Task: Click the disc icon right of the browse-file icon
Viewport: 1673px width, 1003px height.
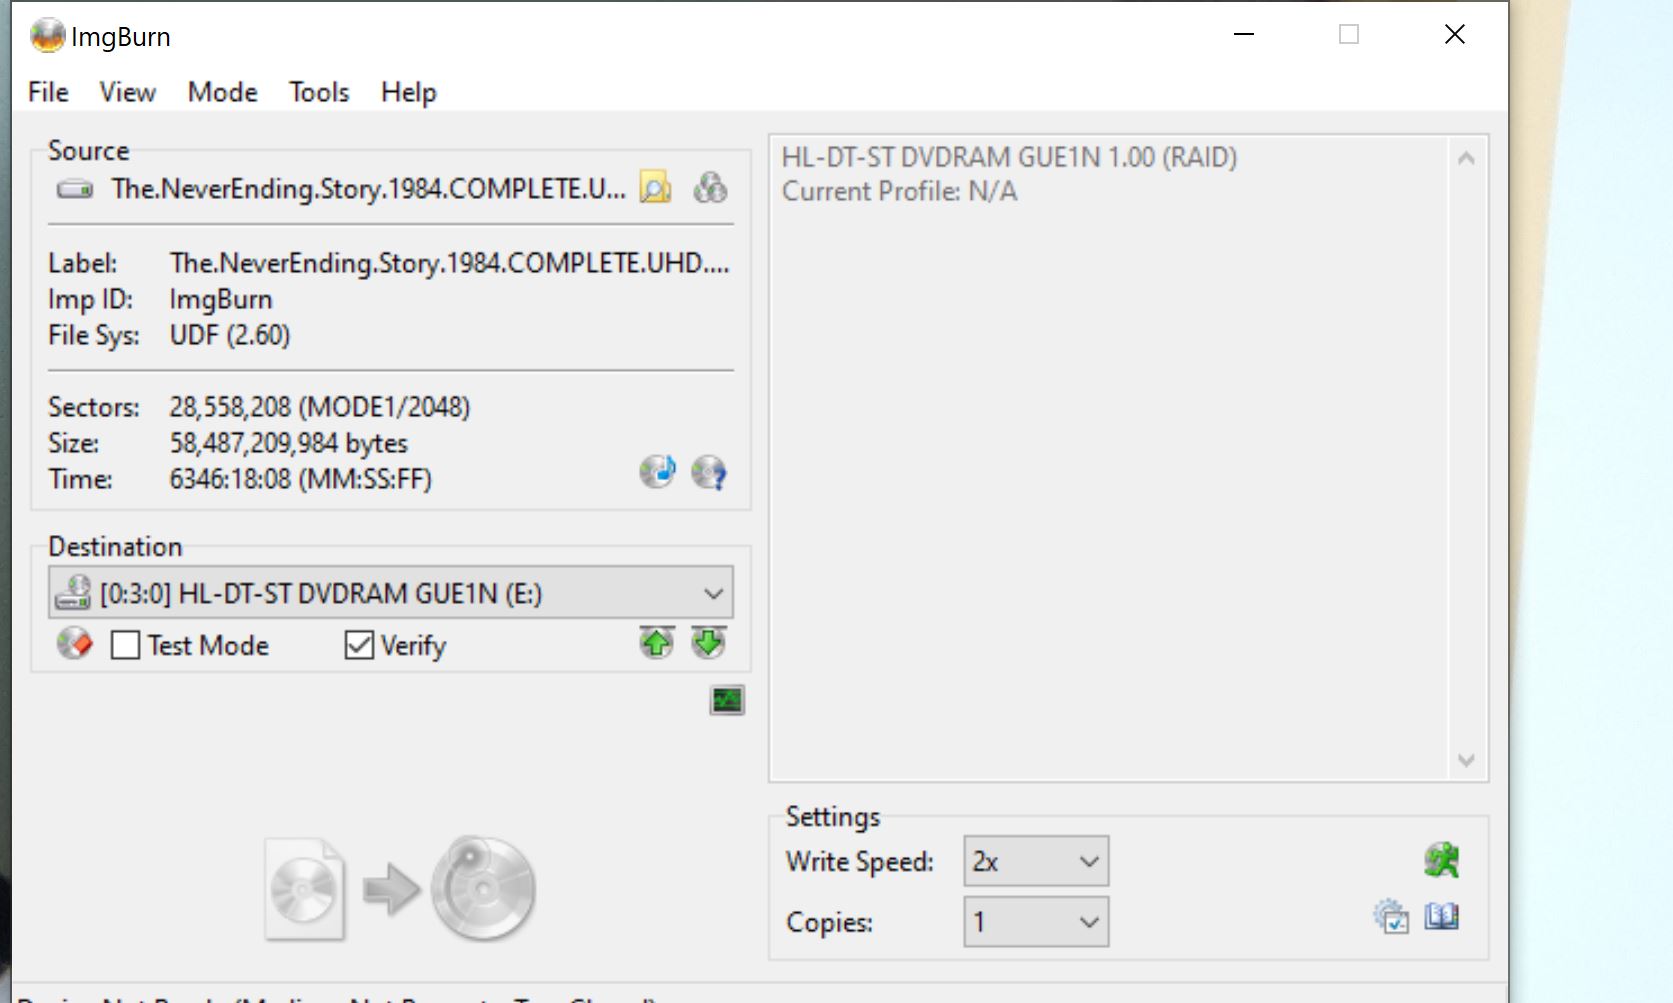Action: click(710, 187)
